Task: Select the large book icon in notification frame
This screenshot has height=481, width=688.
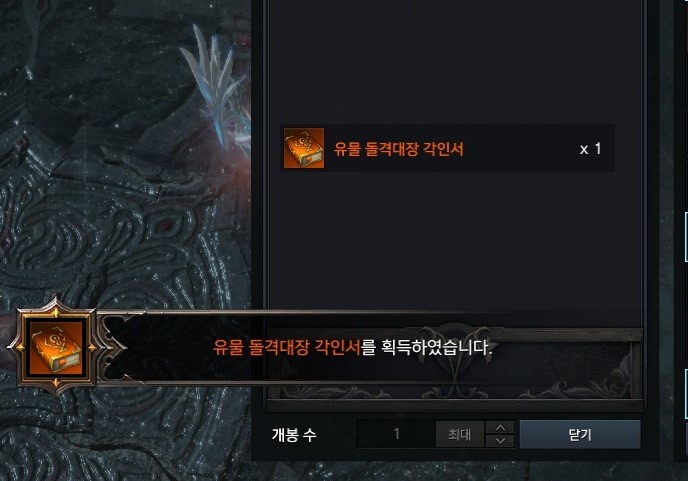Action: click(56, 348)
